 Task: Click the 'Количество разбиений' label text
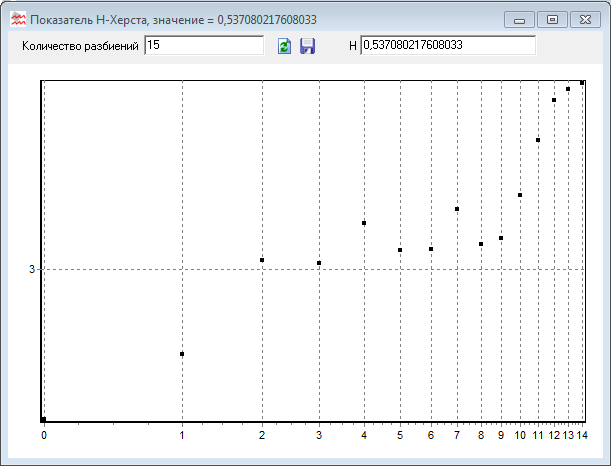(x=80, y=46)
